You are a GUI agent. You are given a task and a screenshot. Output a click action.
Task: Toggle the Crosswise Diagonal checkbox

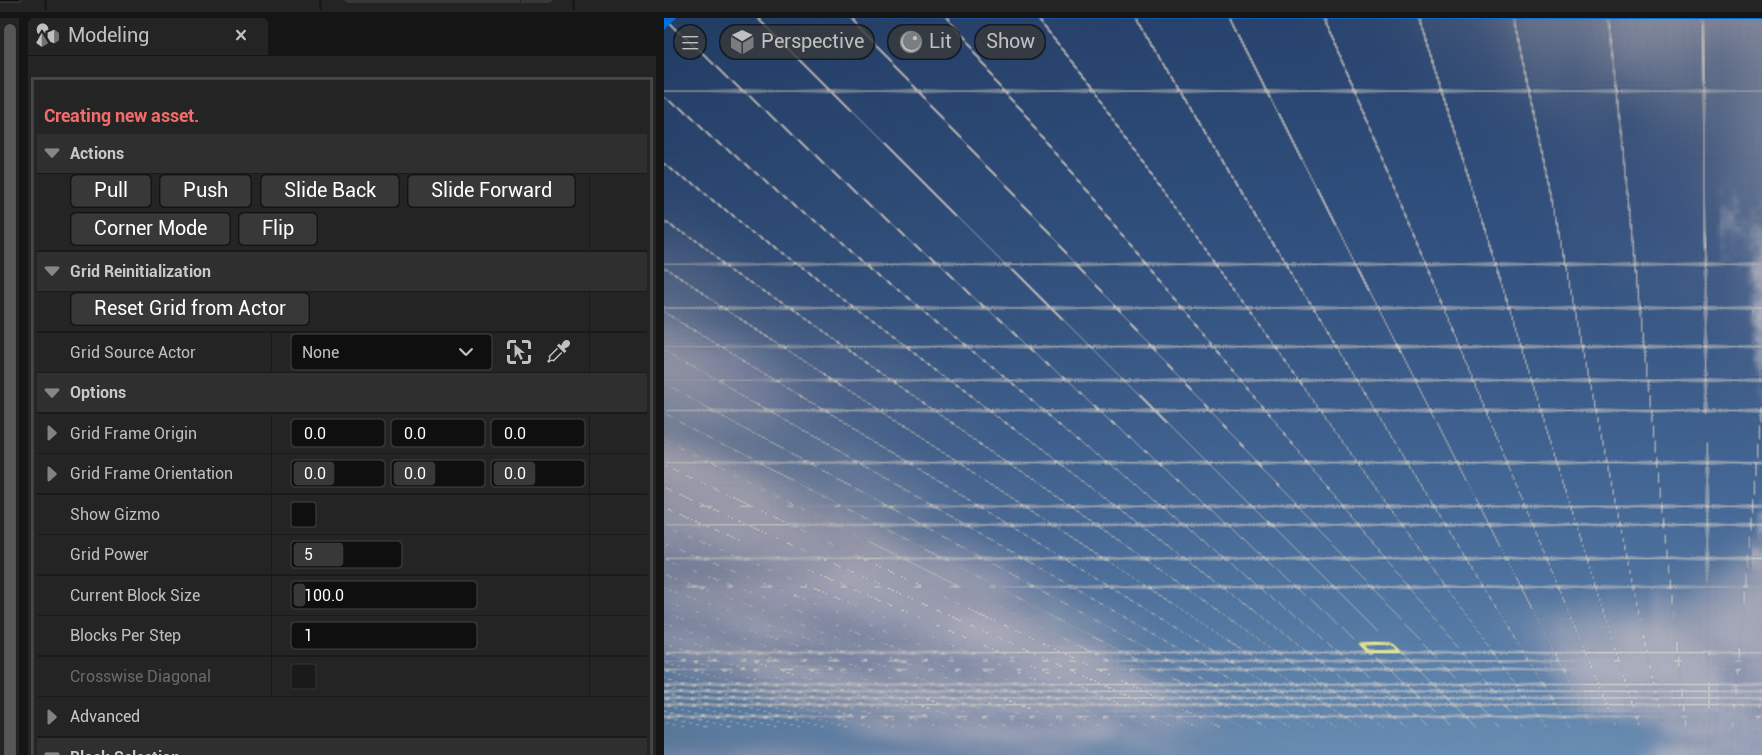tap(303, 676)
